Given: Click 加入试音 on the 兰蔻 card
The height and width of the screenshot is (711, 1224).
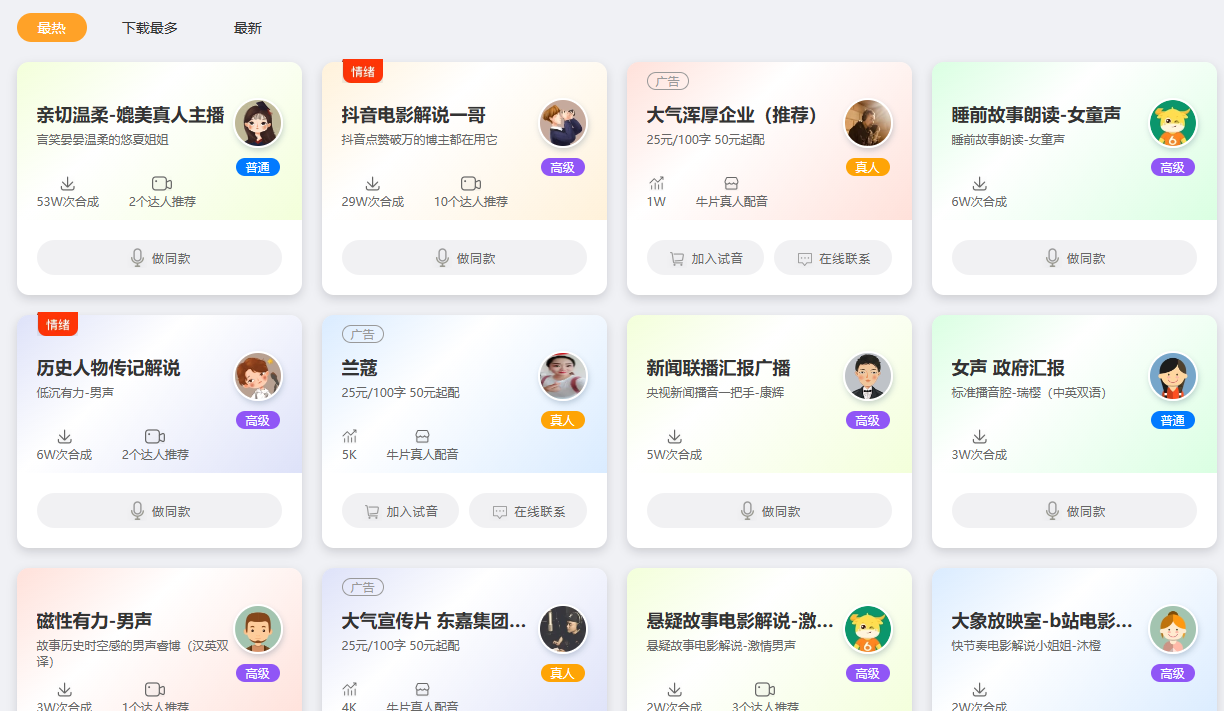Looking at the screenshot, I should point(400,510).
